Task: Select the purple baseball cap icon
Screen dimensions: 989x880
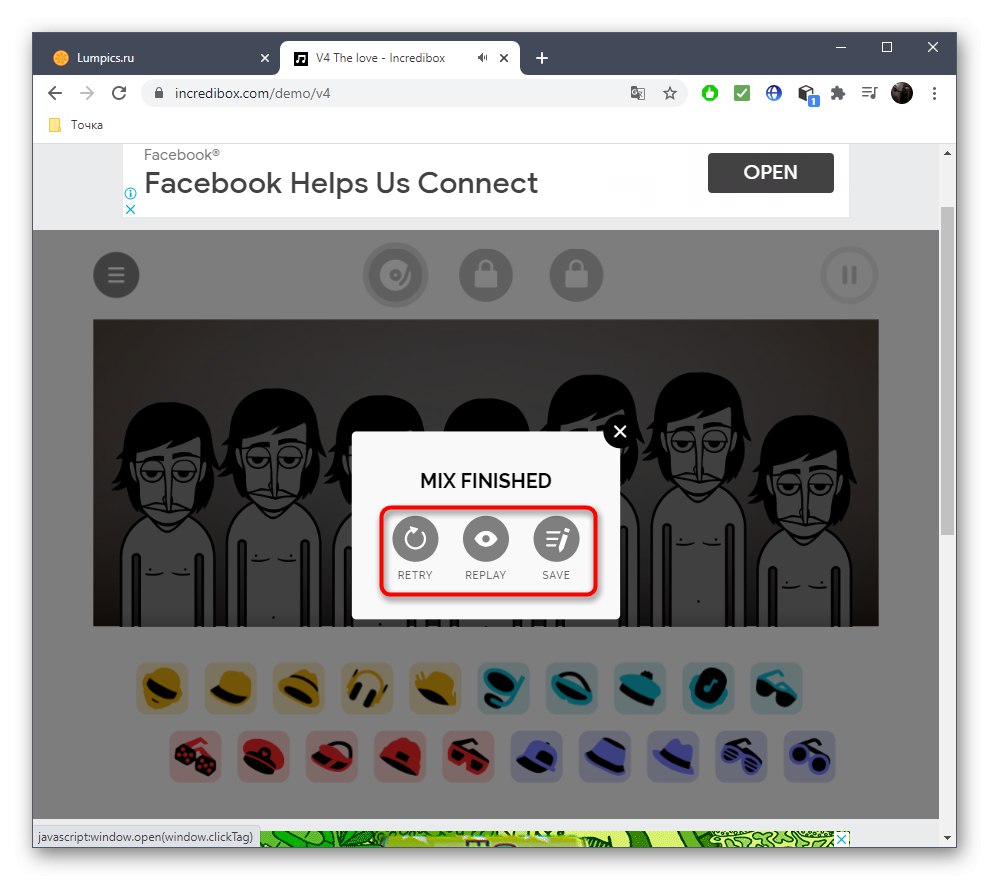Action: click(x=536, y=756)
